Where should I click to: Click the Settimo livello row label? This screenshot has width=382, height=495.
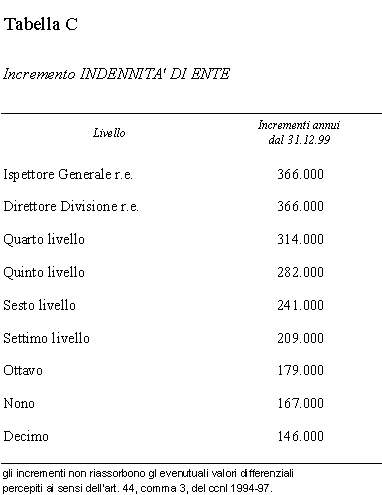[x=46, y=338]
